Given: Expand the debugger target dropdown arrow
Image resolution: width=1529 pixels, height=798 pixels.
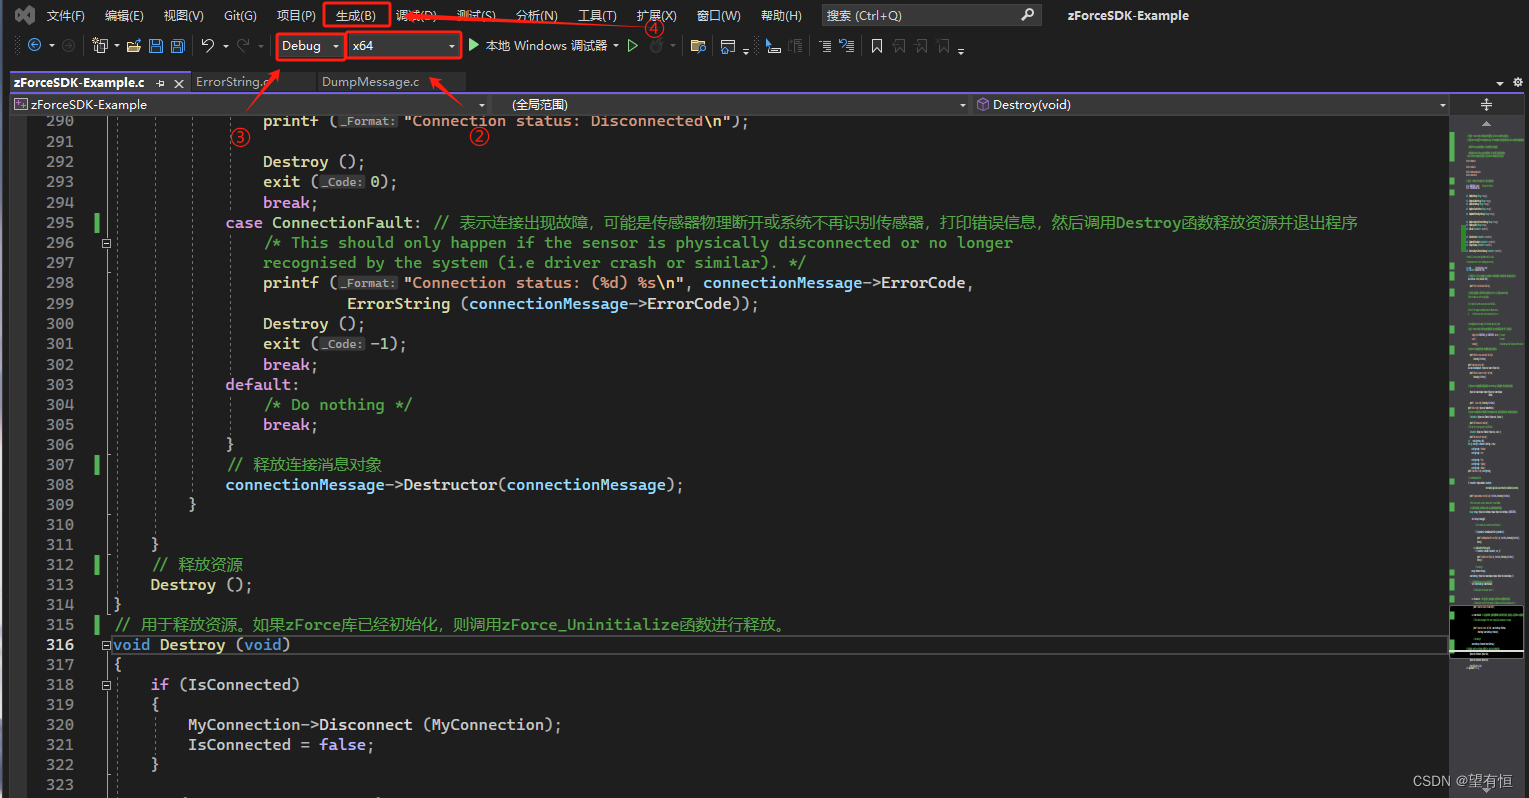Looking at the screenshot, I should pyautogui.click(x=616, y=46).
